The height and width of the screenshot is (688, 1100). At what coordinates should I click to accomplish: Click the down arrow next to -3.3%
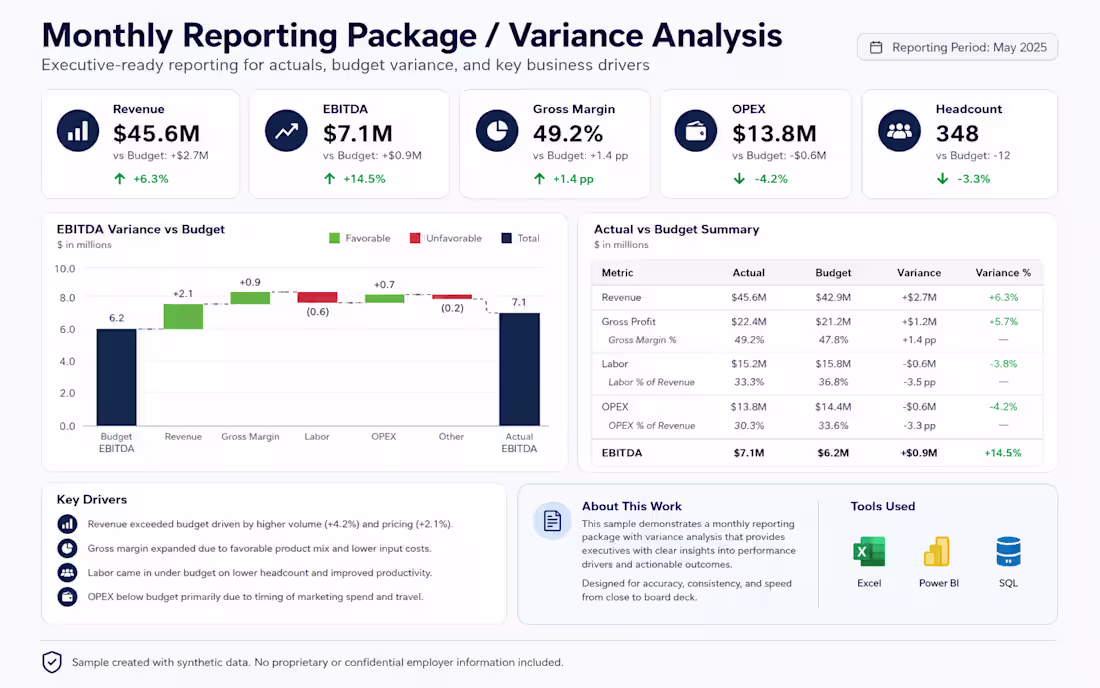(x=942, y=179)
